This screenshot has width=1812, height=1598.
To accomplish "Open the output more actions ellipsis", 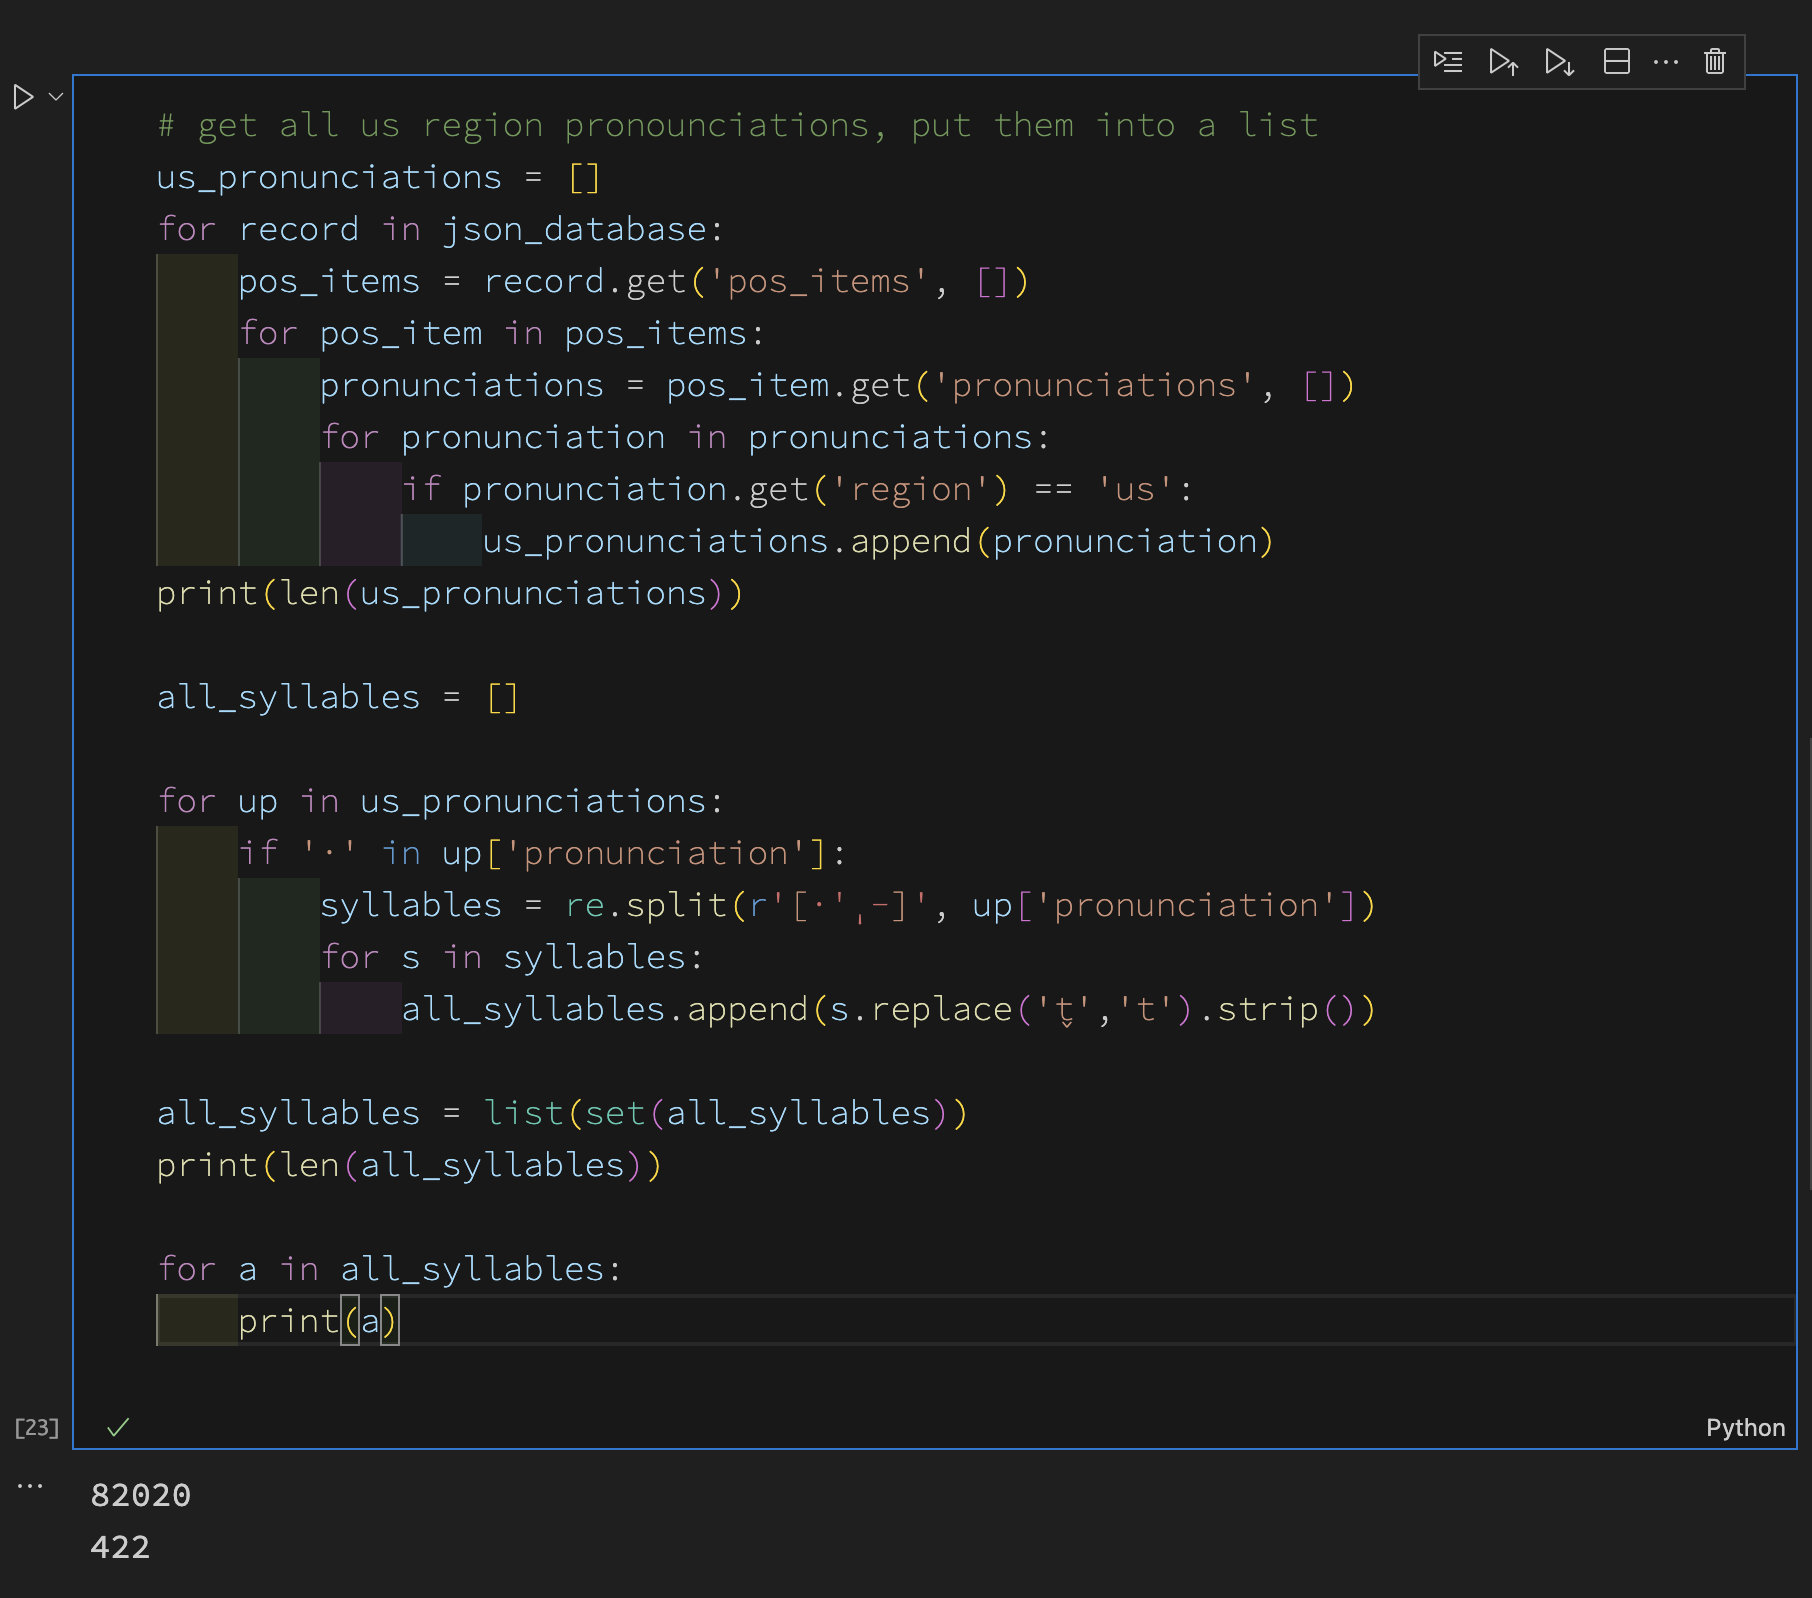I will pos(30,1486).
